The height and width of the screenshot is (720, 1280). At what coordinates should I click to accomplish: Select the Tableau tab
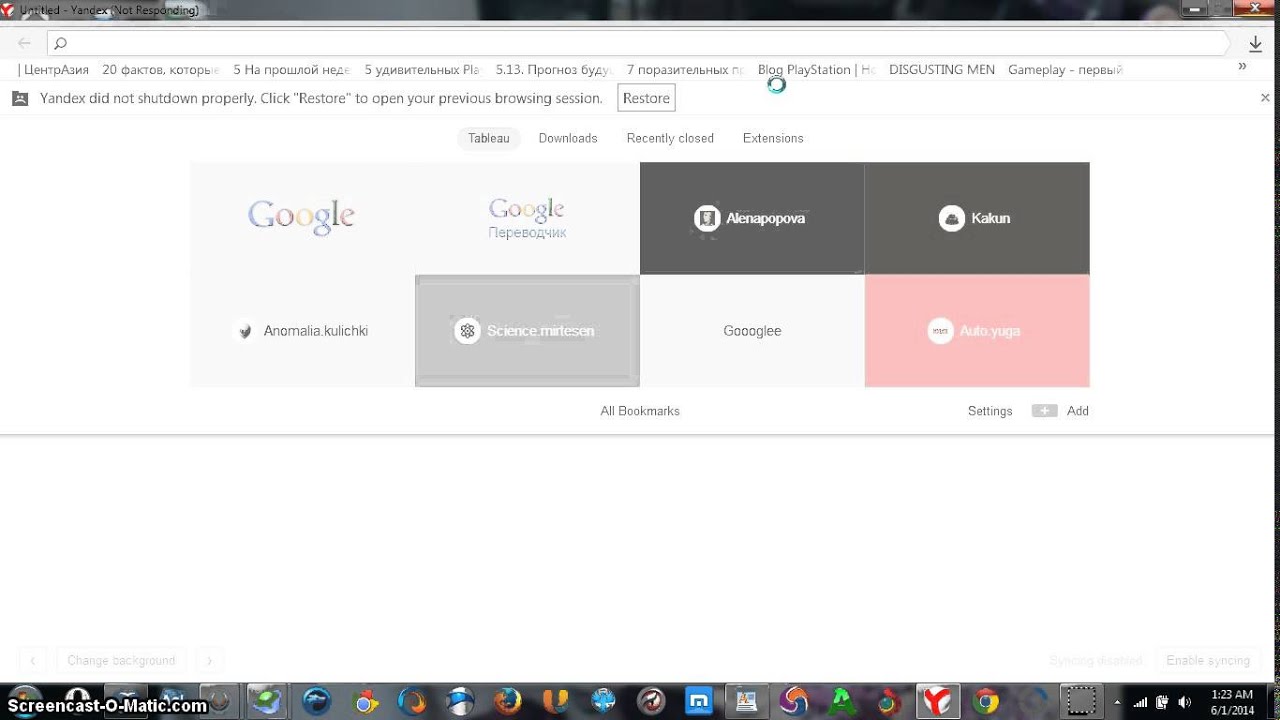489,138
